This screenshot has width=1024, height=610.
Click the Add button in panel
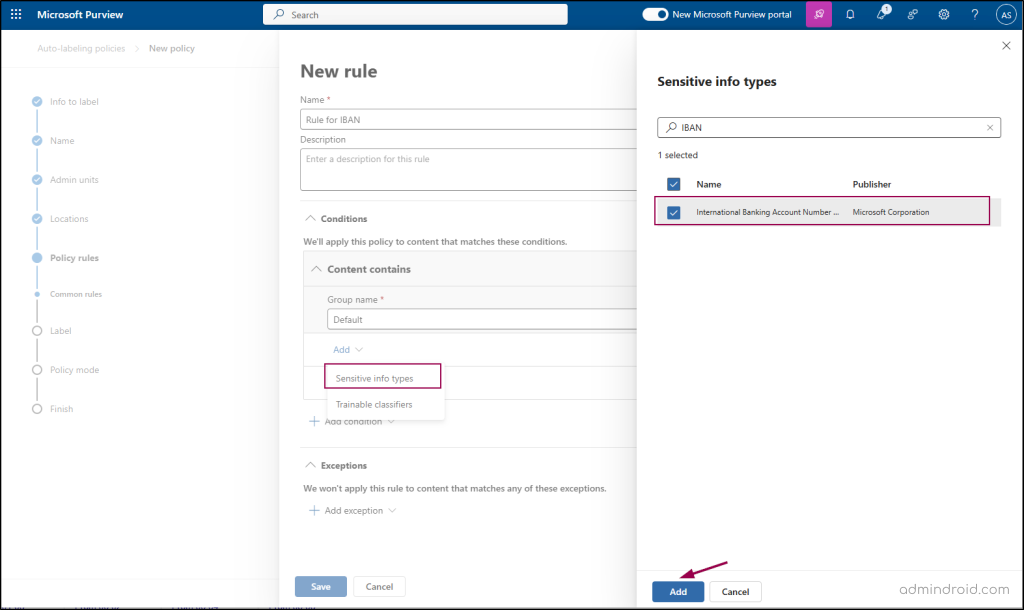(678, 592)
